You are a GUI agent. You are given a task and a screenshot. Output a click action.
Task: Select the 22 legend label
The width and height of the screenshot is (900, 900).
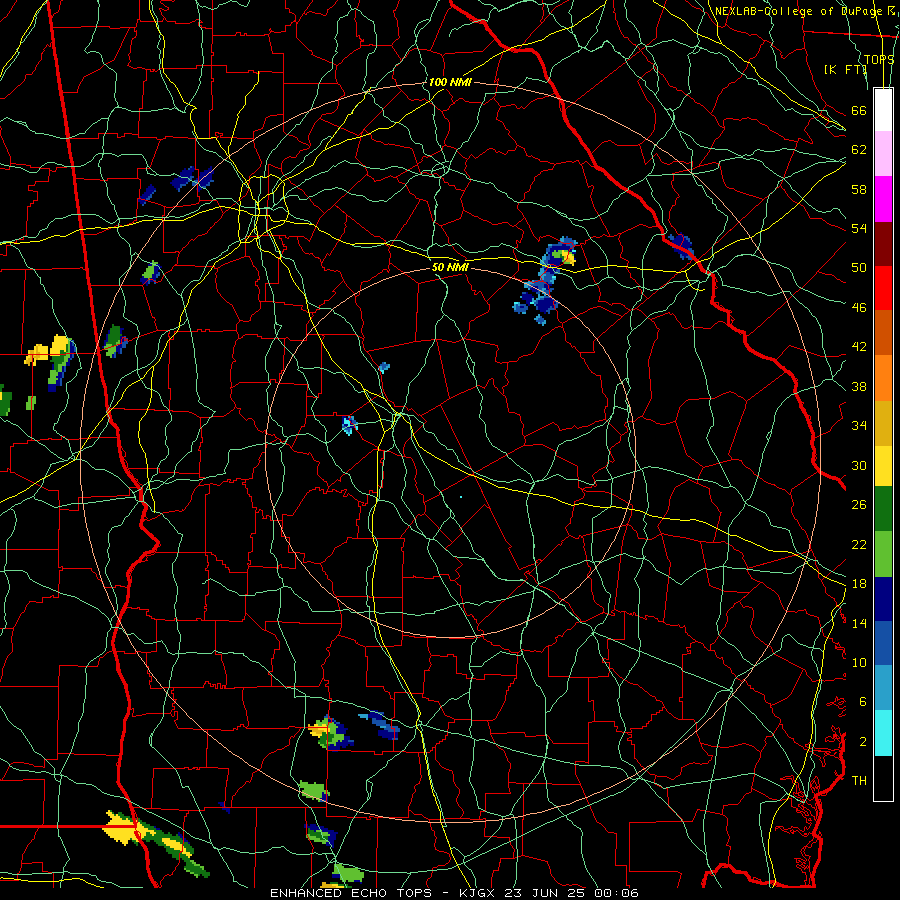click(859, 544)
